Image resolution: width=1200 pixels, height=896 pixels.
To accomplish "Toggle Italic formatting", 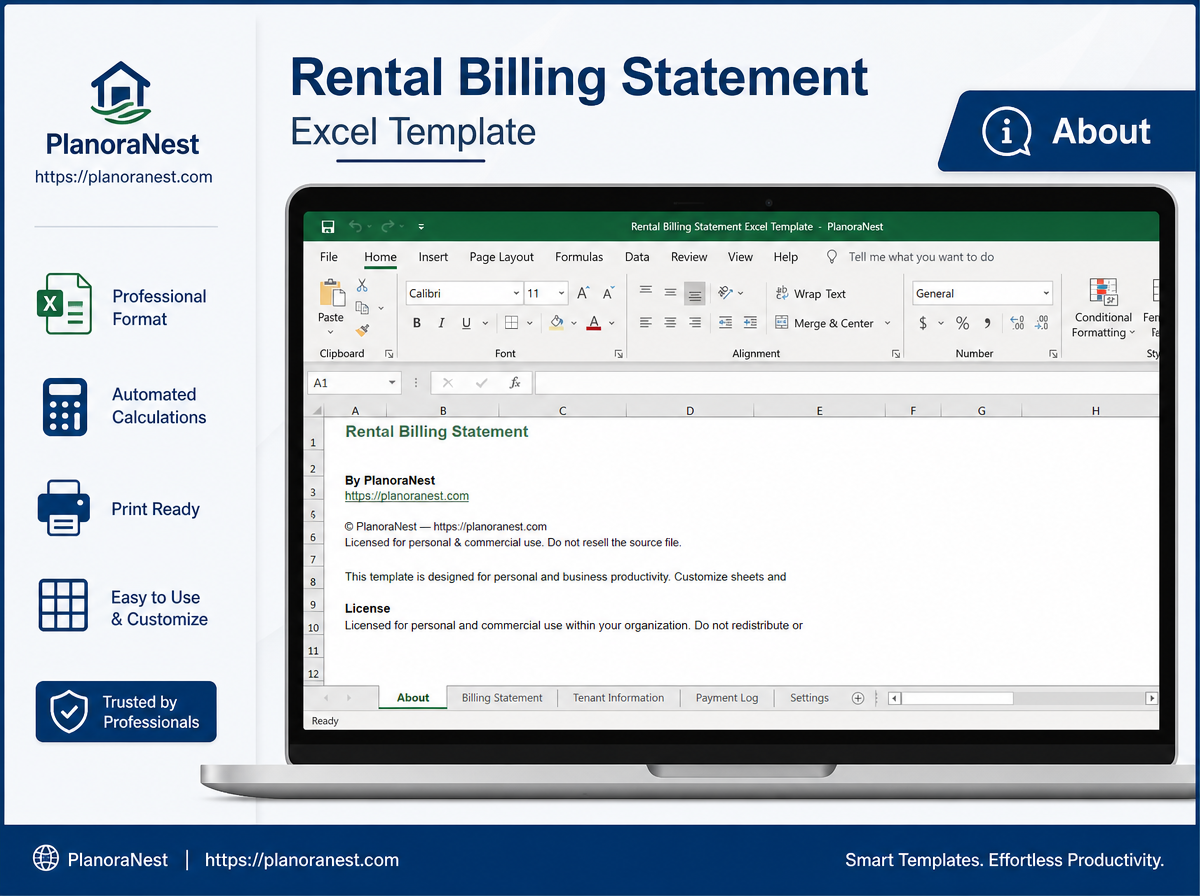I will pyautogui.click(x=442, y=323).
